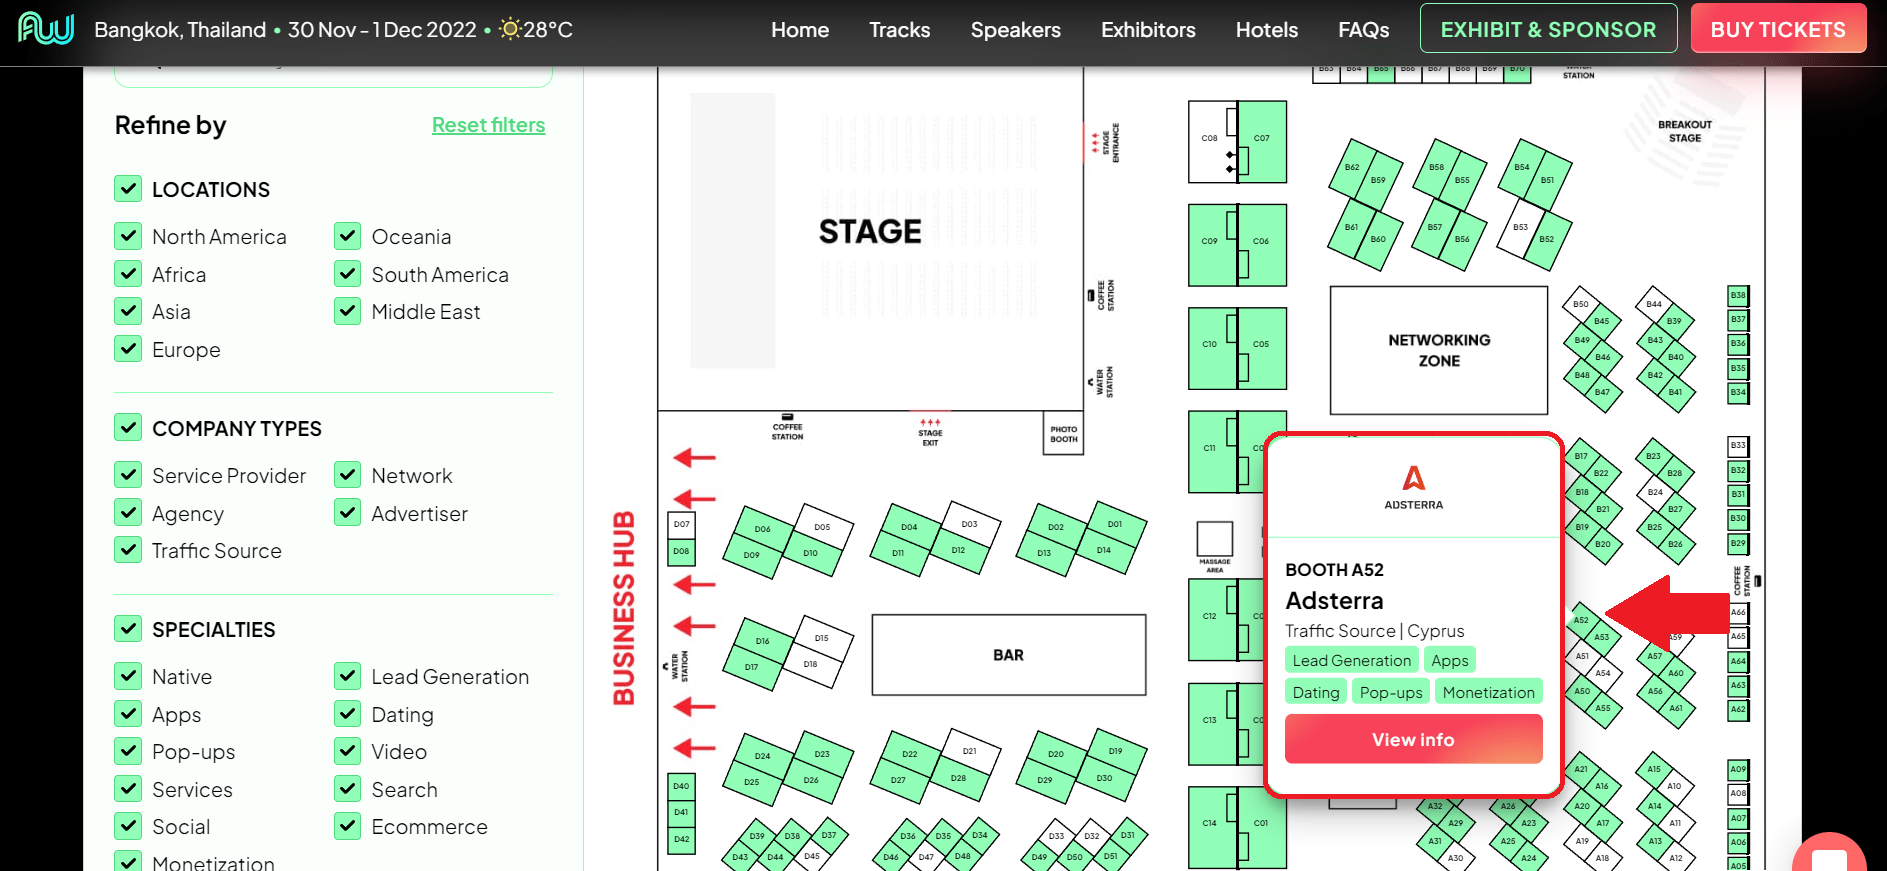Toggle the Ecommerce checkbox
The height and width of the screenshot is (871, 1887).
click(347, 827)
